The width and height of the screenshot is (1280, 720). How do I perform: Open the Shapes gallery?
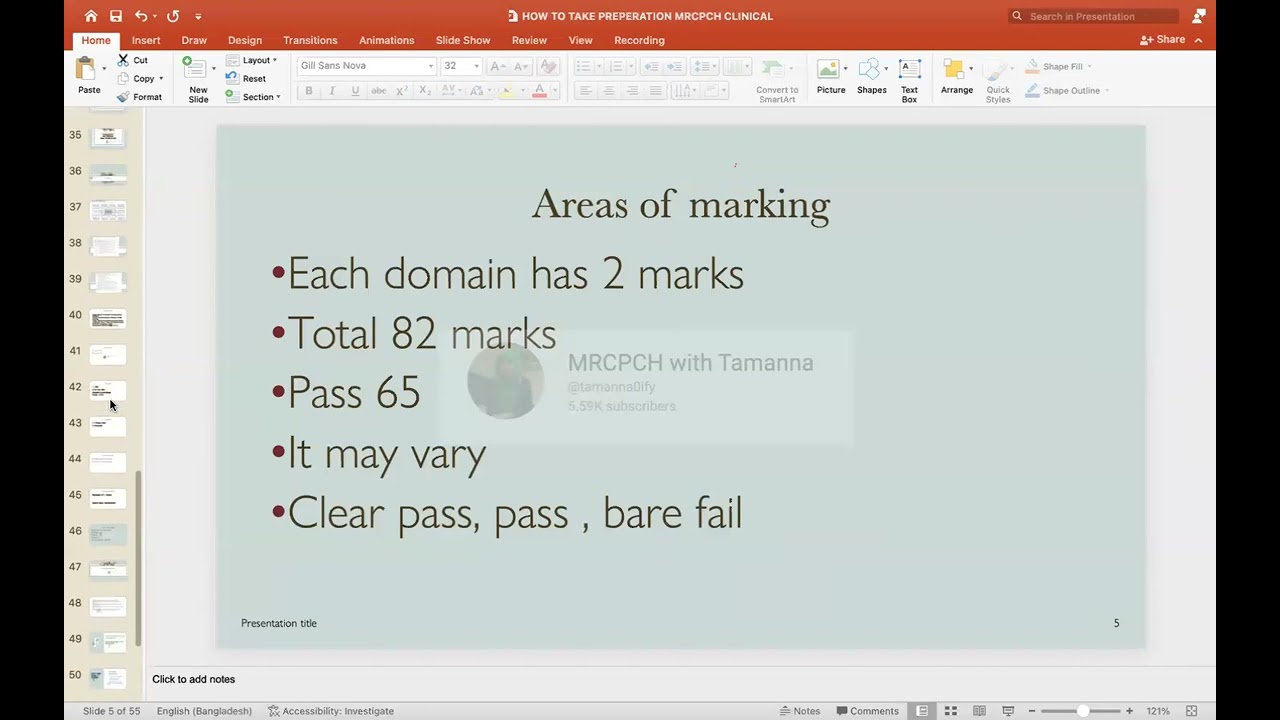pyautogui.click(x=871, y=78)
